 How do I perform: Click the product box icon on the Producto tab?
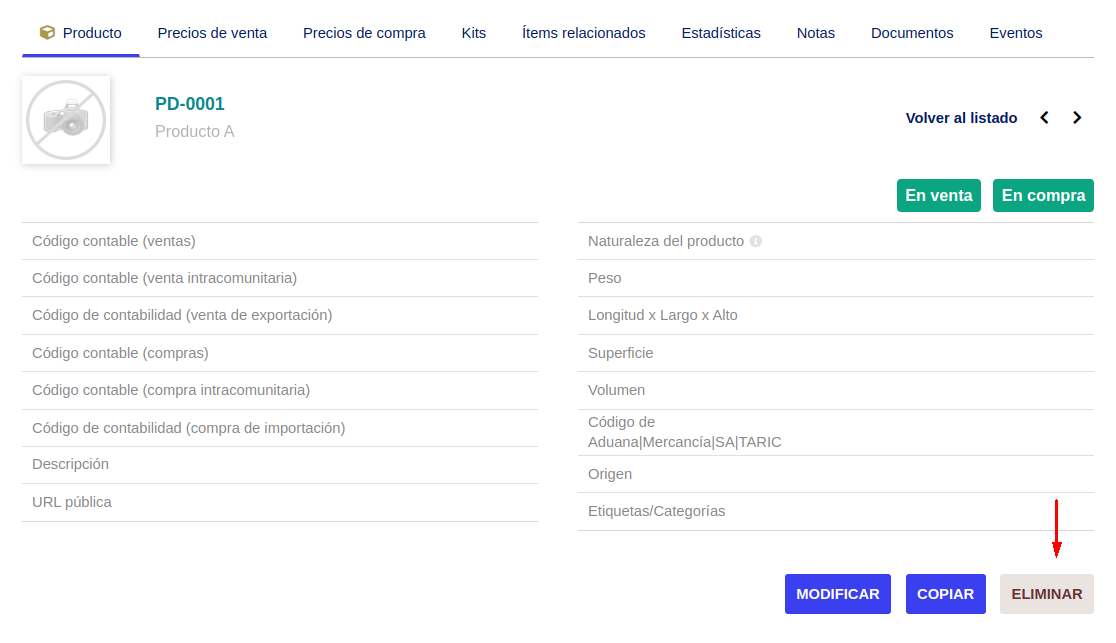(x=47, y=32)
